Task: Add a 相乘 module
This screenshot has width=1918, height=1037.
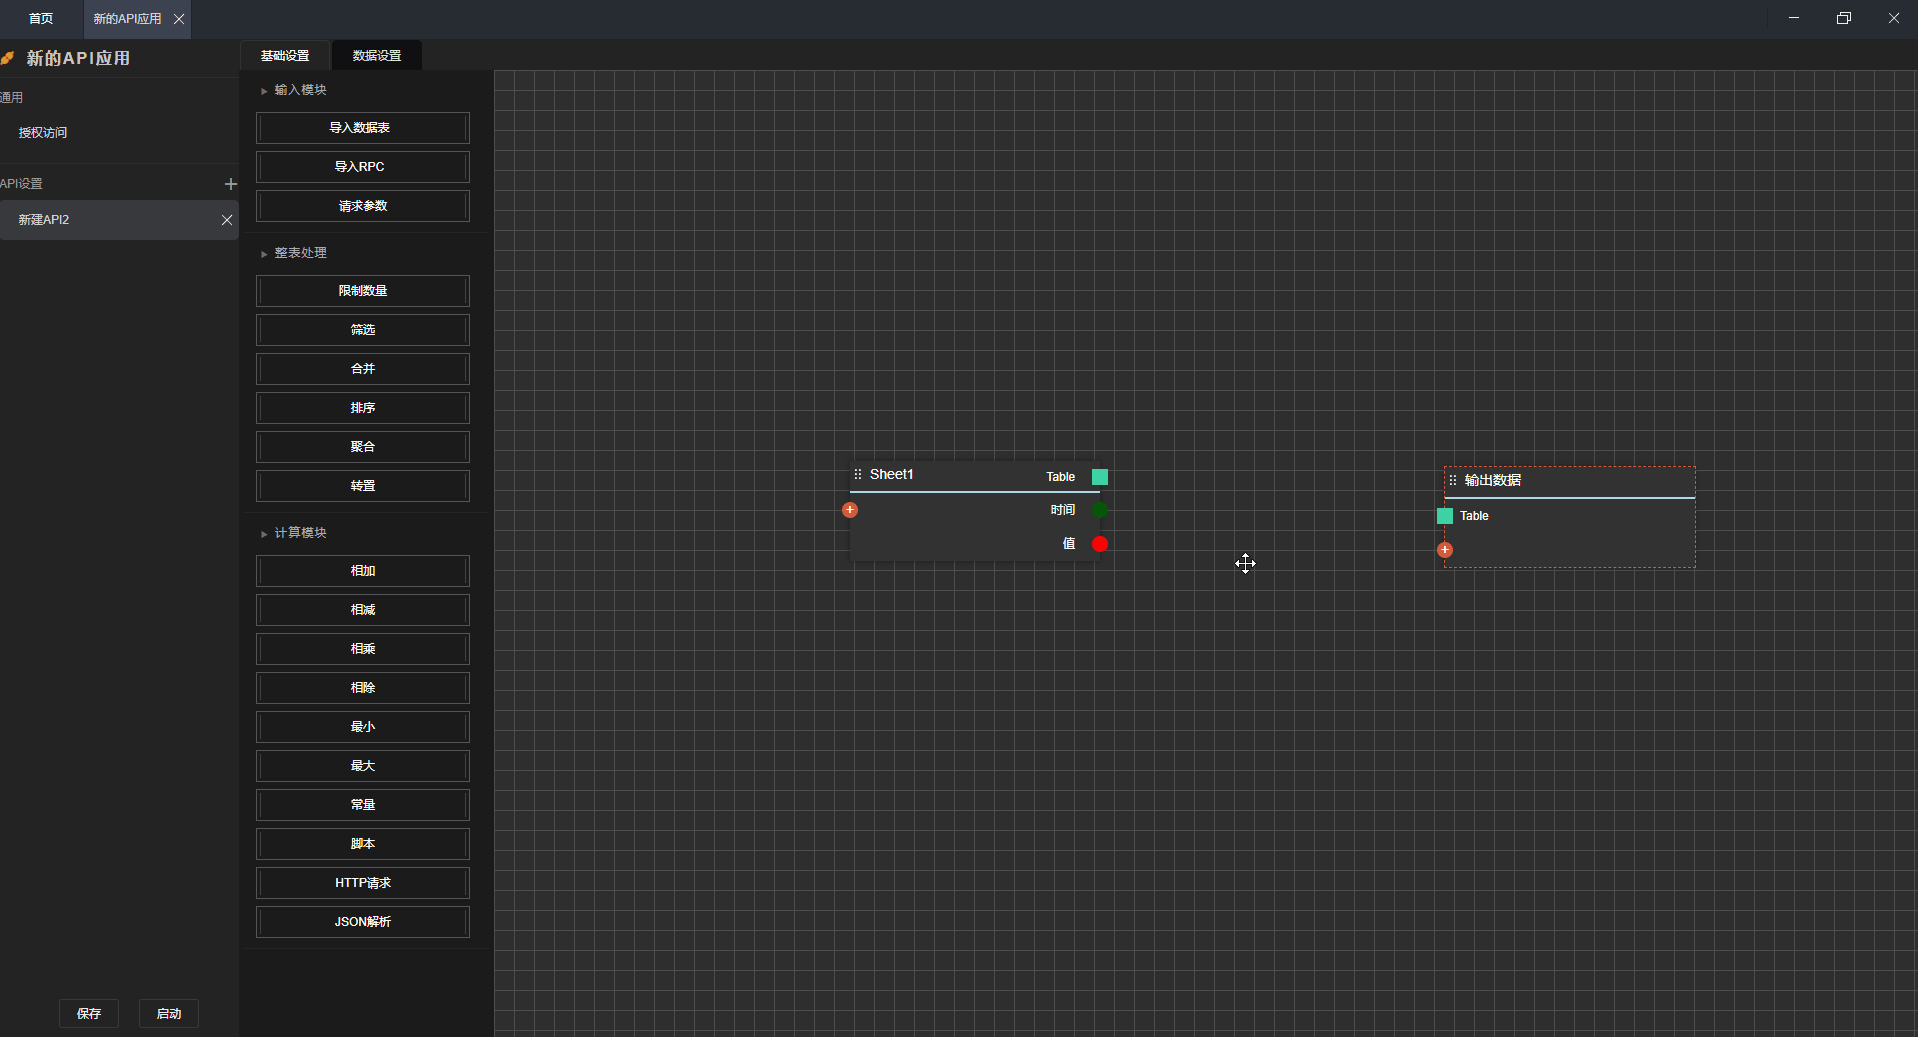Action: coord(363,649)
